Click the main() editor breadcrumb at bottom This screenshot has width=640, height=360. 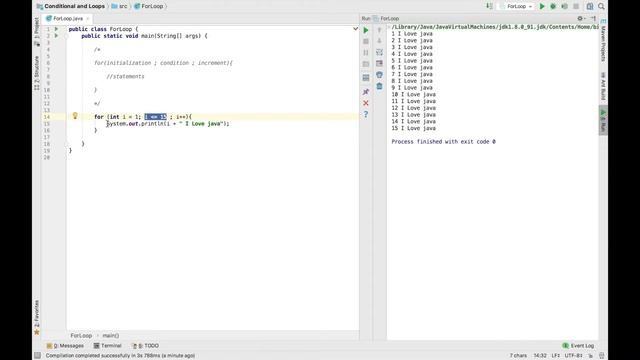tap(111, 336)
